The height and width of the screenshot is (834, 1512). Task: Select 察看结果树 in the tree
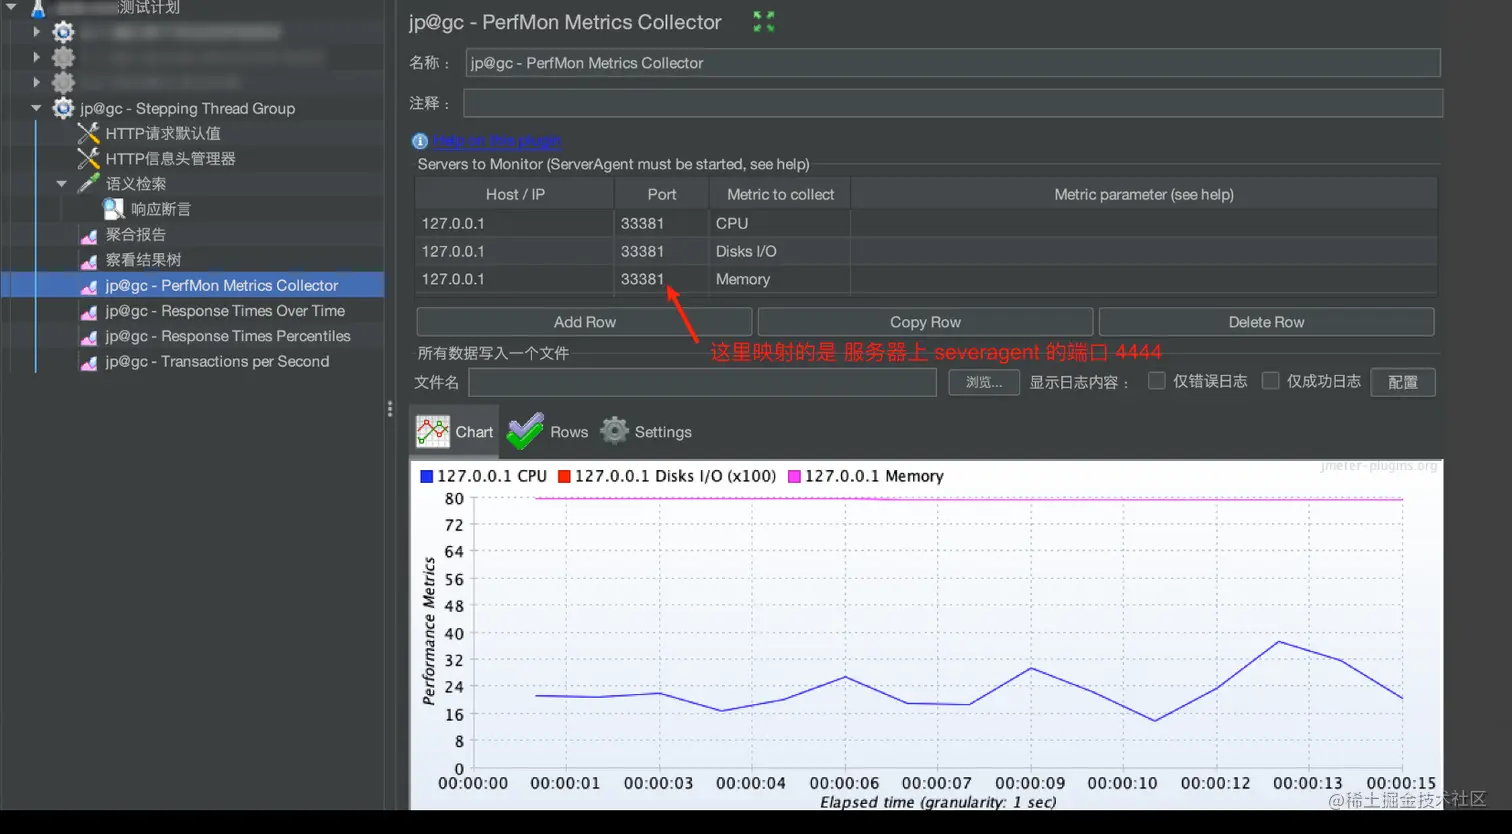[143, 260]
